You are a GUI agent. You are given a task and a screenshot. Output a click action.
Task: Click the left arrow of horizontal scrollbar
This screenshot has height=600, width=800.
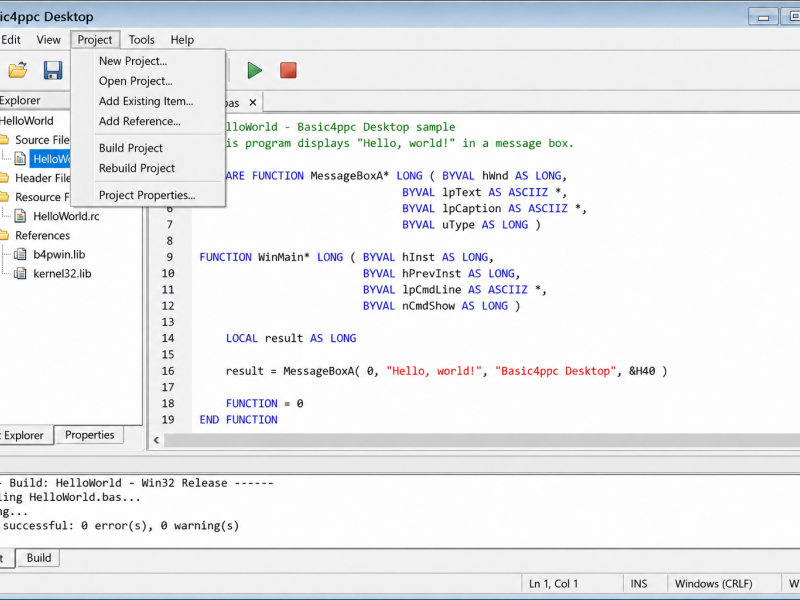point(157,440)
